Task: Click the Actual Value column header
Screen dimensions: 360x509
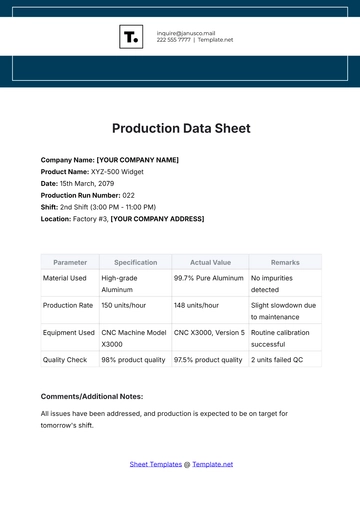Action: click(x=210, y=262)
